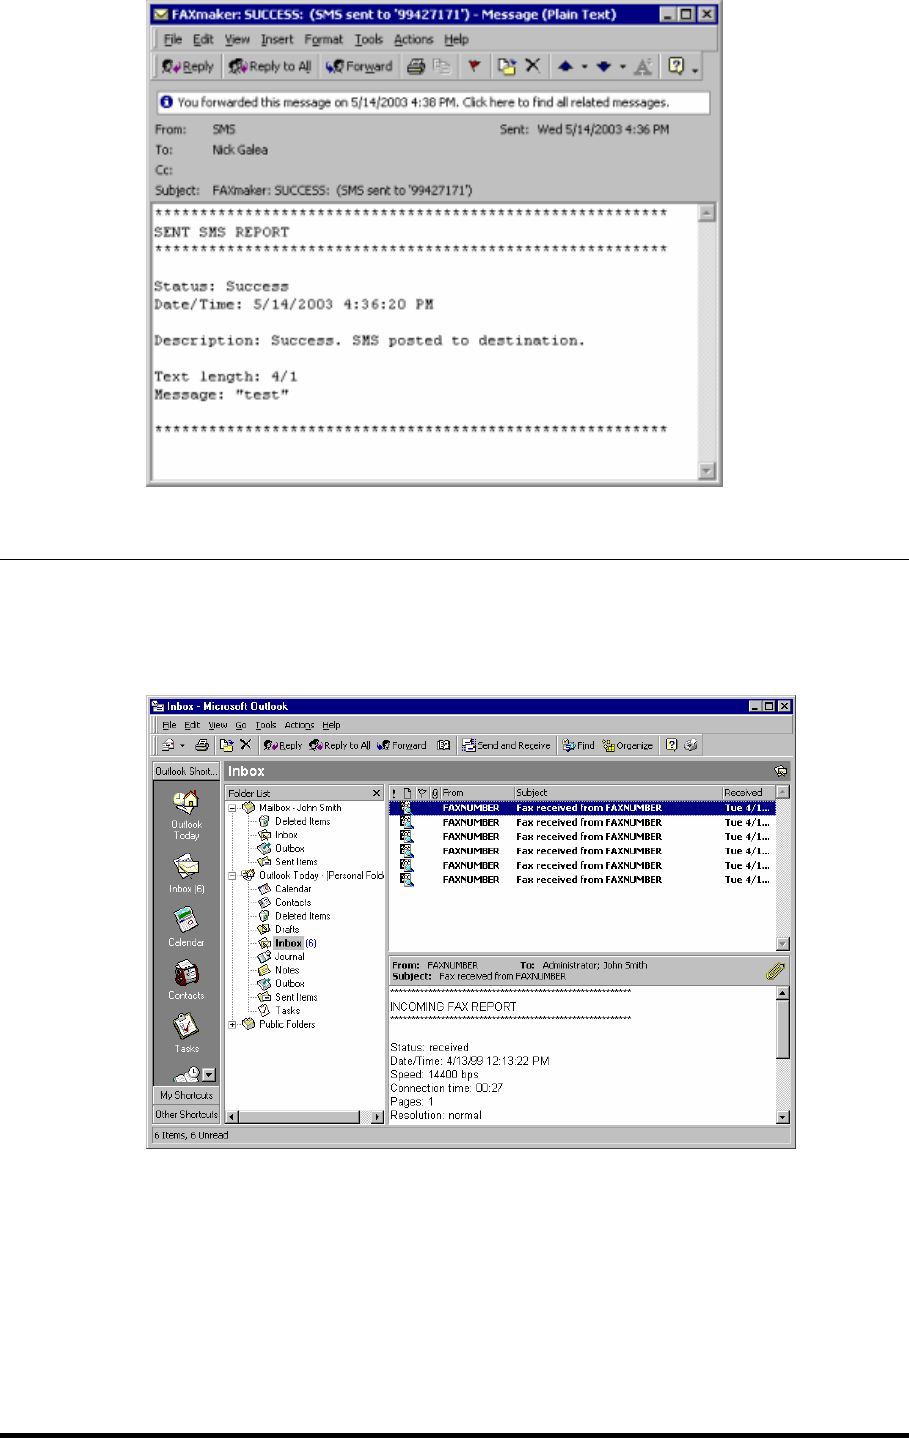Click the Forward button in the Message window
The height and width of the screenshot is (1438, 909).
tap(359, 66)
